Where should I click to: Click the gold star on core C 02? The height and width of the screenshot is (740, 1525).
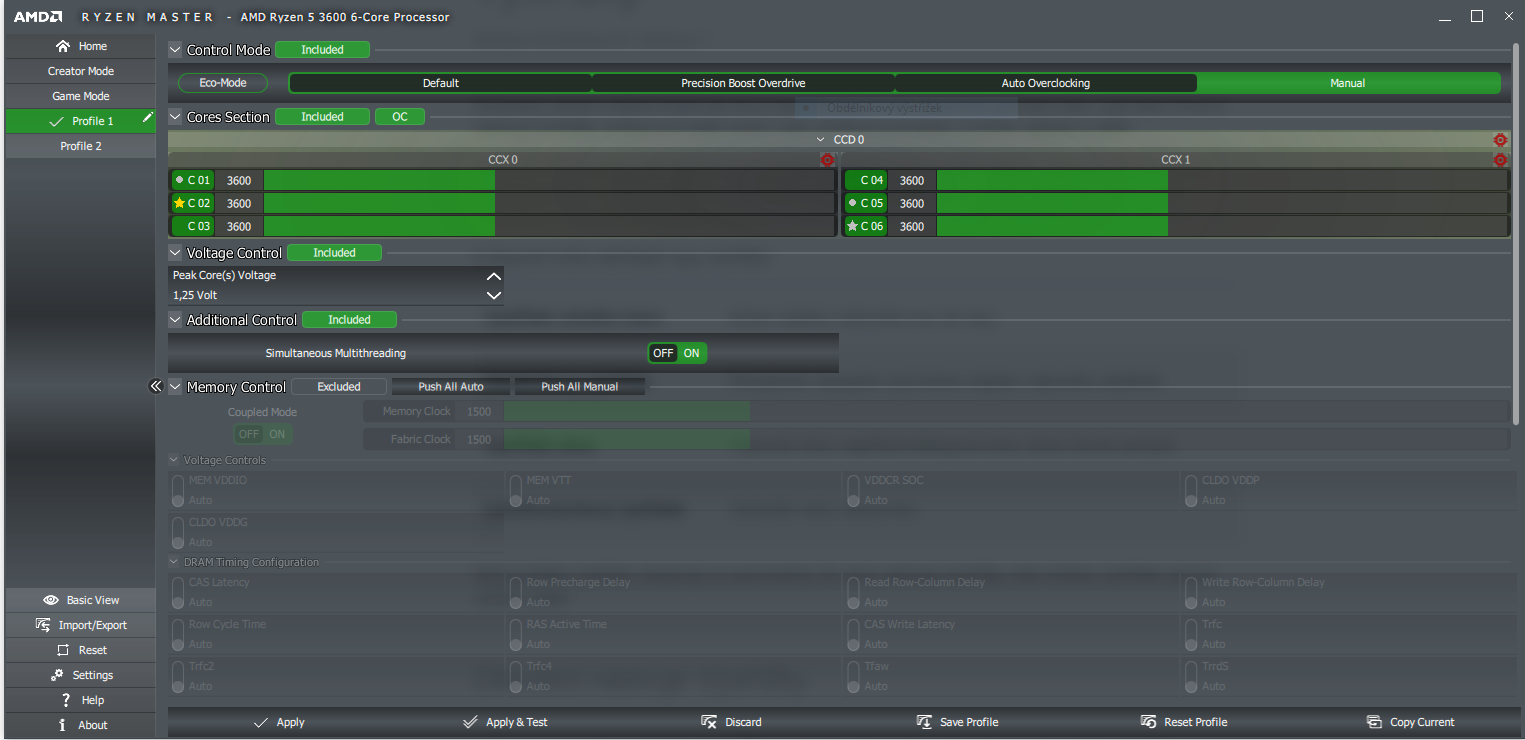click(180, 203)
